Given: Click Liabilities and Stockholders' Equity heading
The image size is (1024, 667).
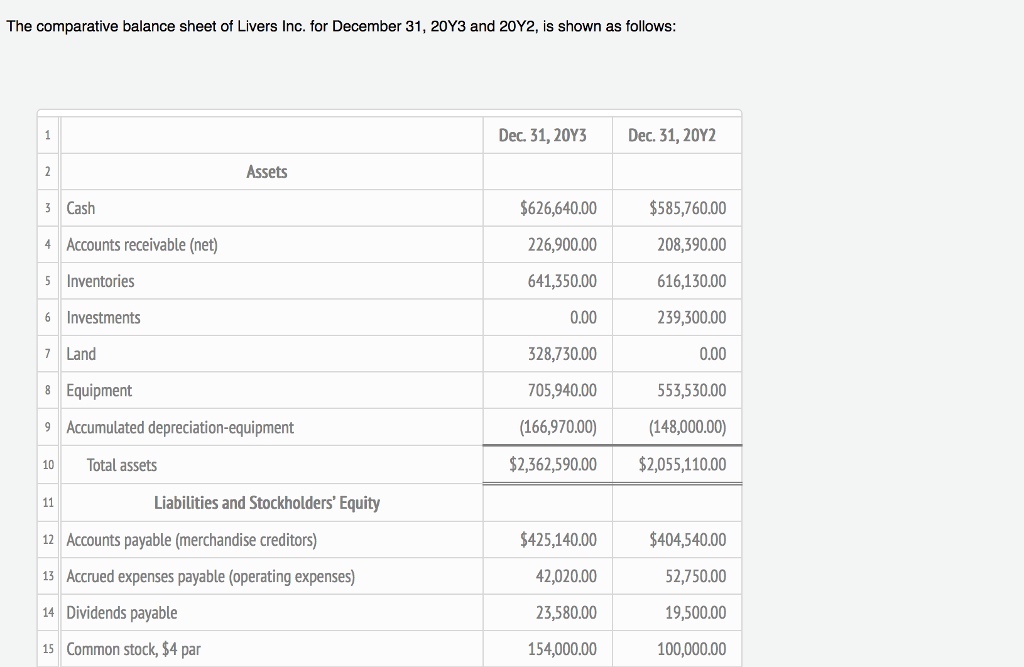Looking at the screenshot, I should [267, 503].
